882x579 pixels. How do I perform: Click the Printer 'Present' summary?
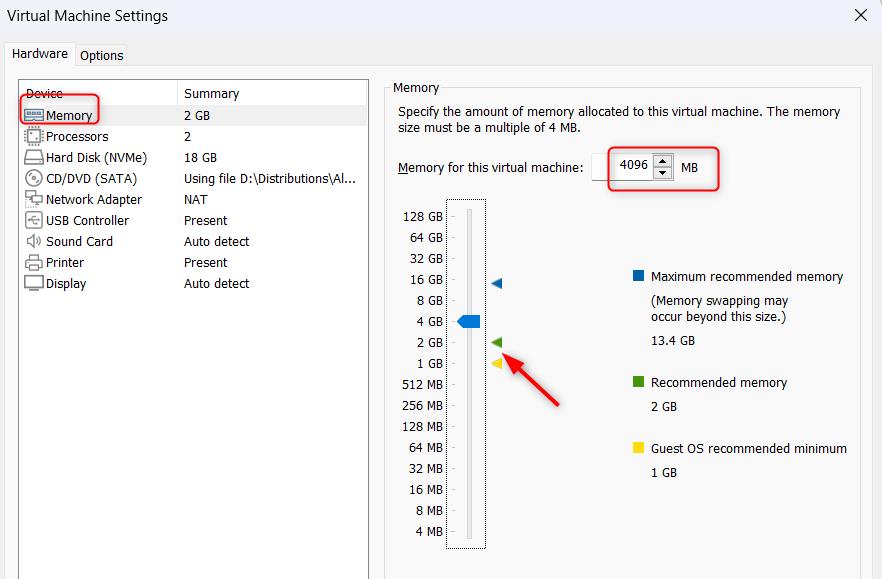(x=205, y=263)
